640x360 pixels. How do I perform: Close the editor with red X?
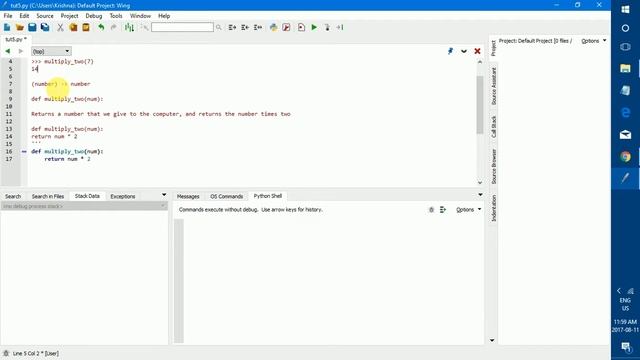[x=477, y=51]
